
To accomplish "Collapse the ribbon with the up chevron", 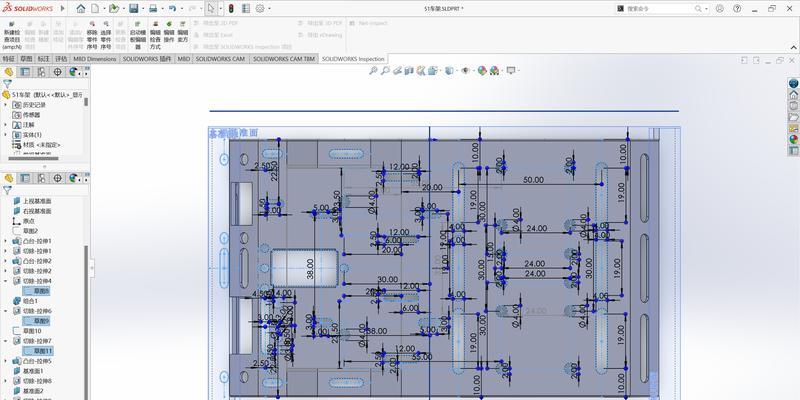I will click(793, 47).
